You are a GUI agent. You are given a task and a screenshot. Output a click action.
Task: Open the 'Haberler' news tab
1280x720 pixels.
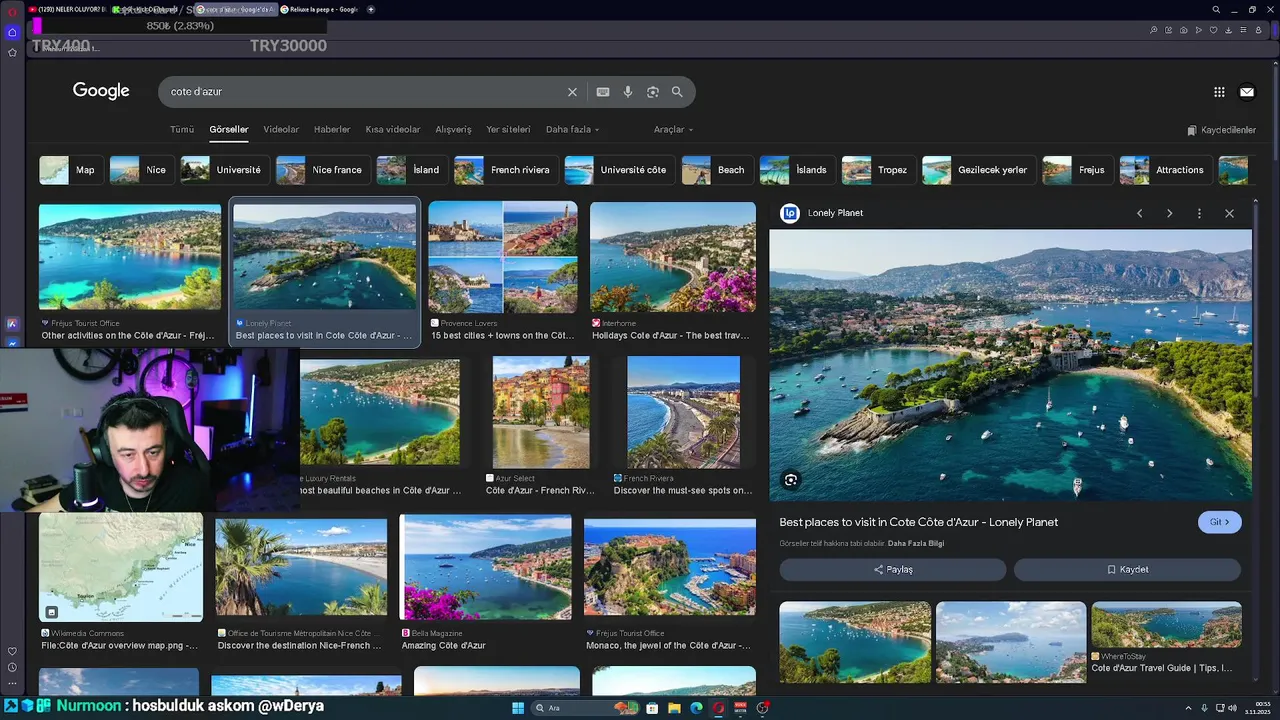(x=332, y=129)
